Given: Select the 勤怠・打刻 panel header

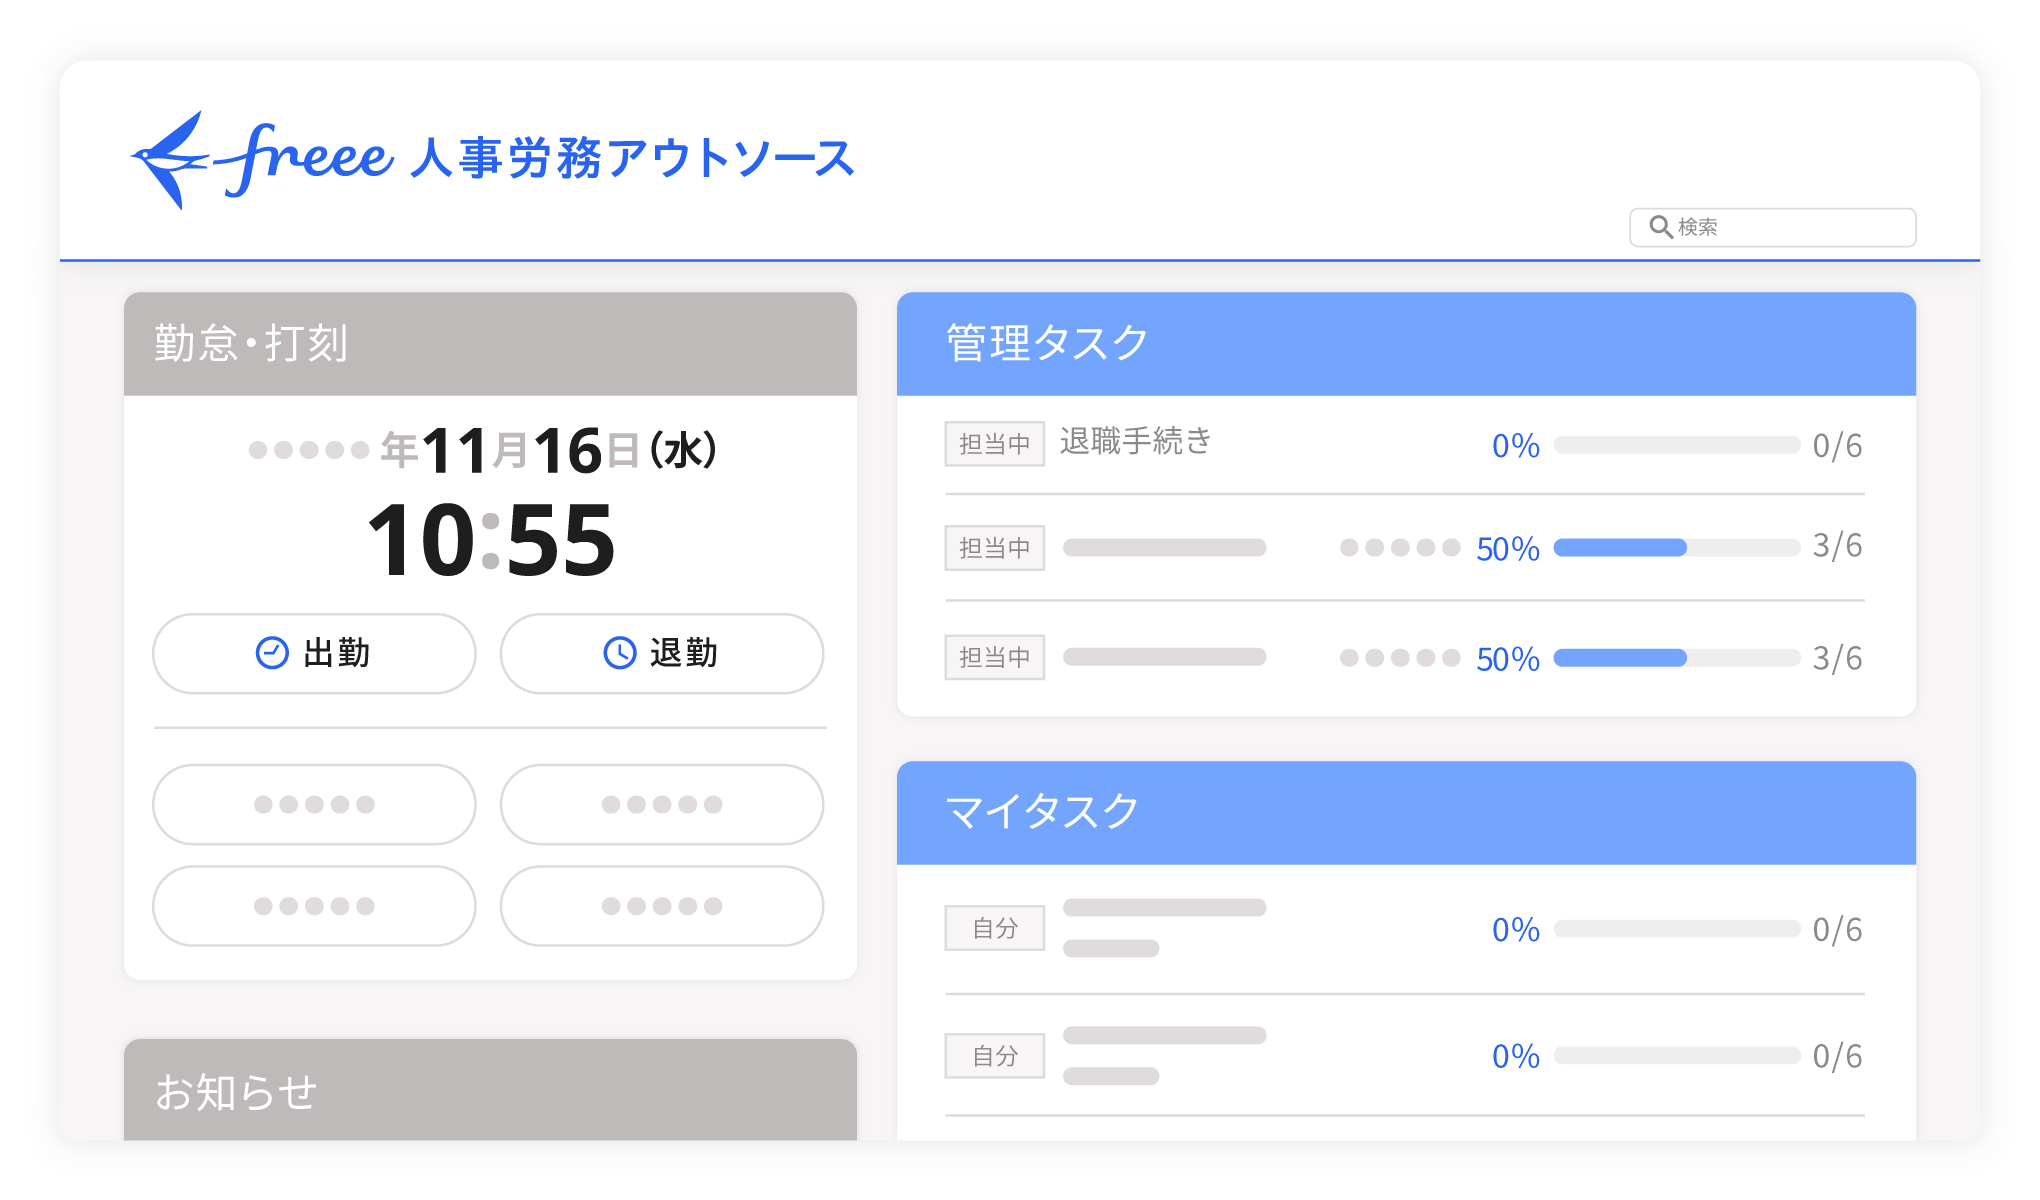Looking at the screenshot, I should (x=490, y=344).
